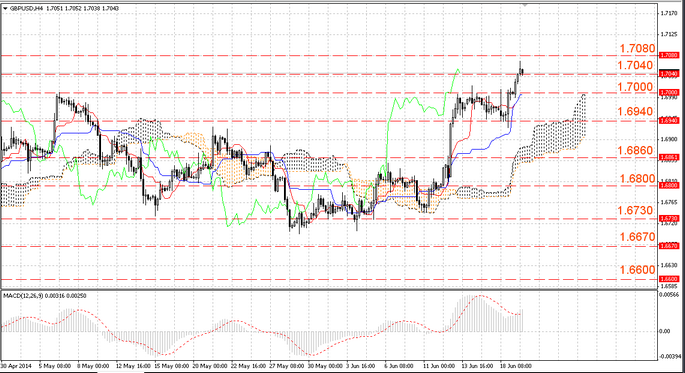Select the red 1.6670 axis price tag

pyautogui.click(x=669, y=246)
